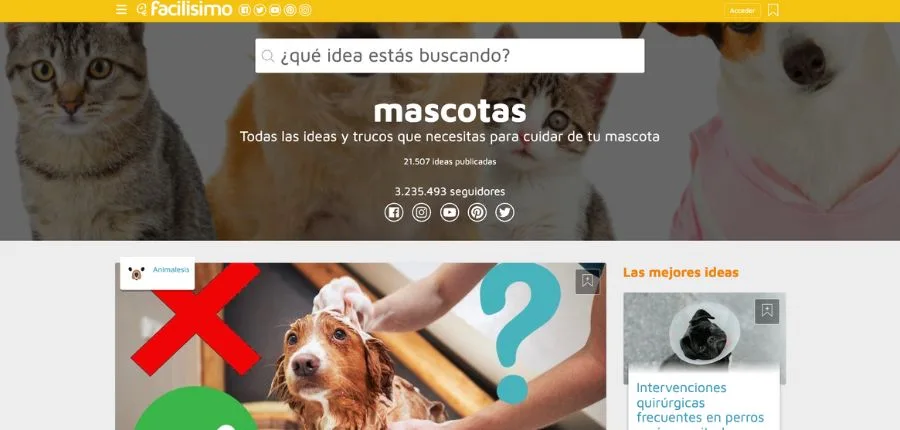Focus the '¿qué idea estás buscando?' search field

[x=449, y=56]
